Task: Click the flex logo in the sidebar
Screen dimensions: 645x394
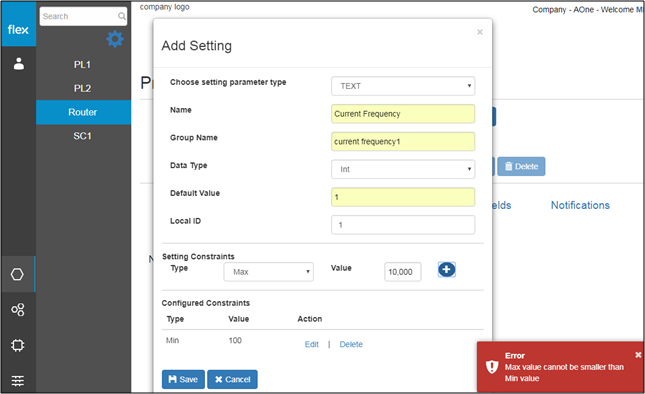Action: 18,29
